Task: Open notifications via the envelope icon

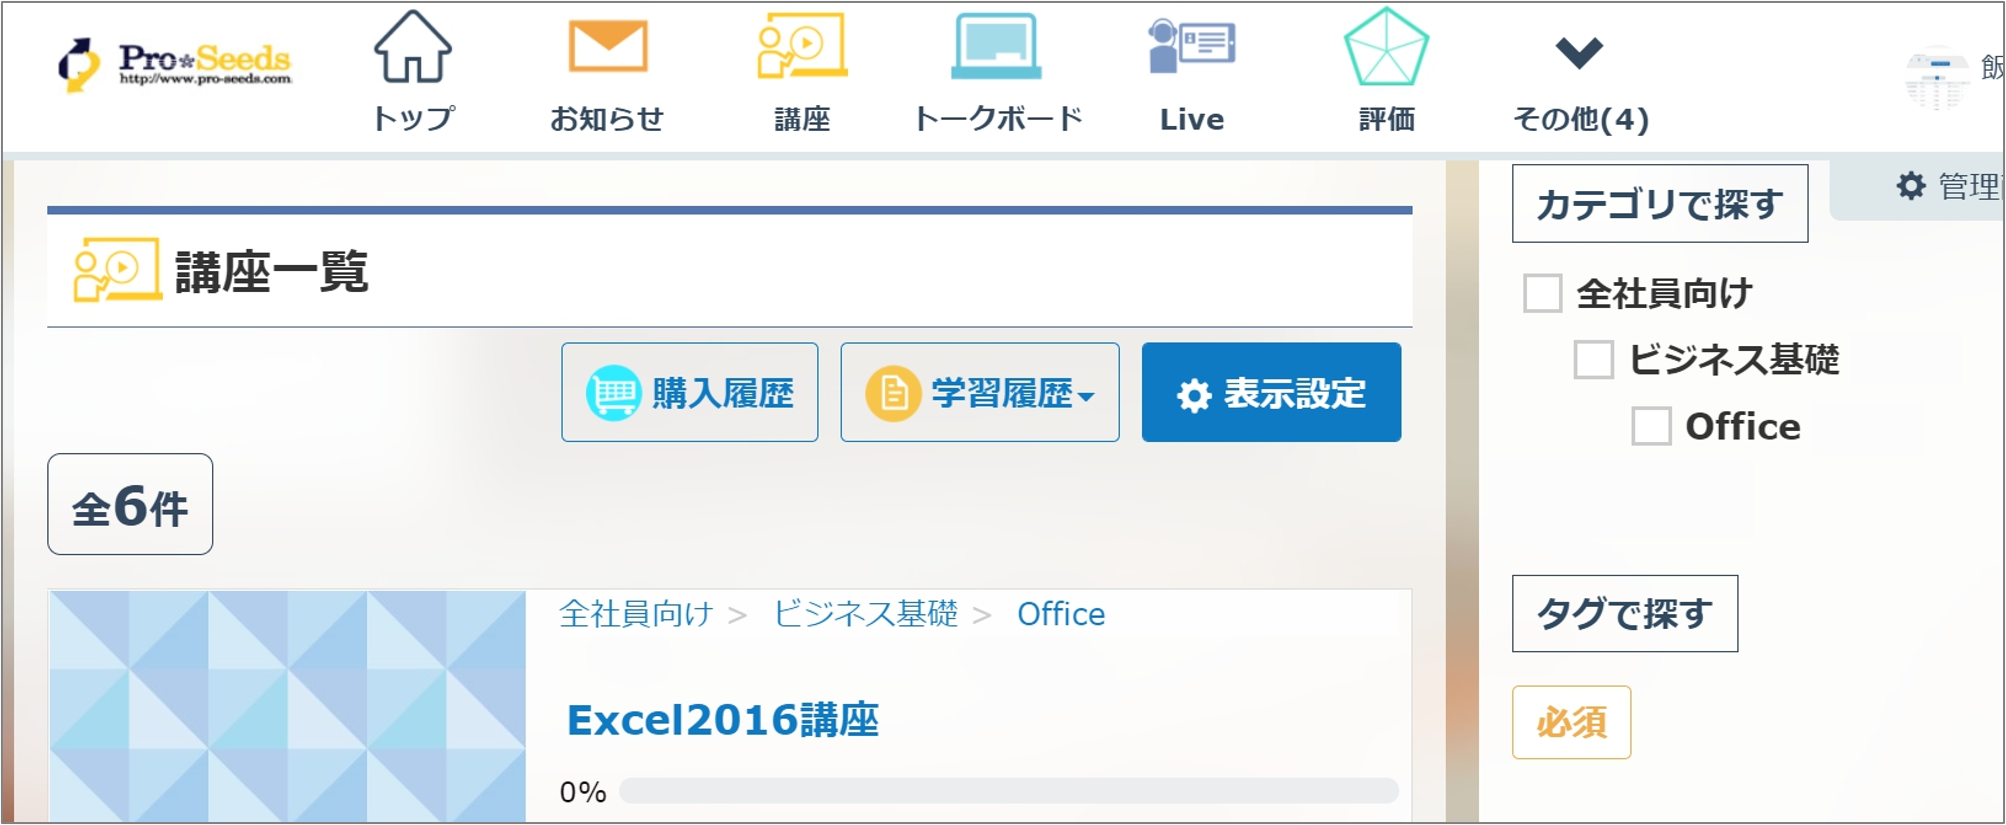Action: 607,48
